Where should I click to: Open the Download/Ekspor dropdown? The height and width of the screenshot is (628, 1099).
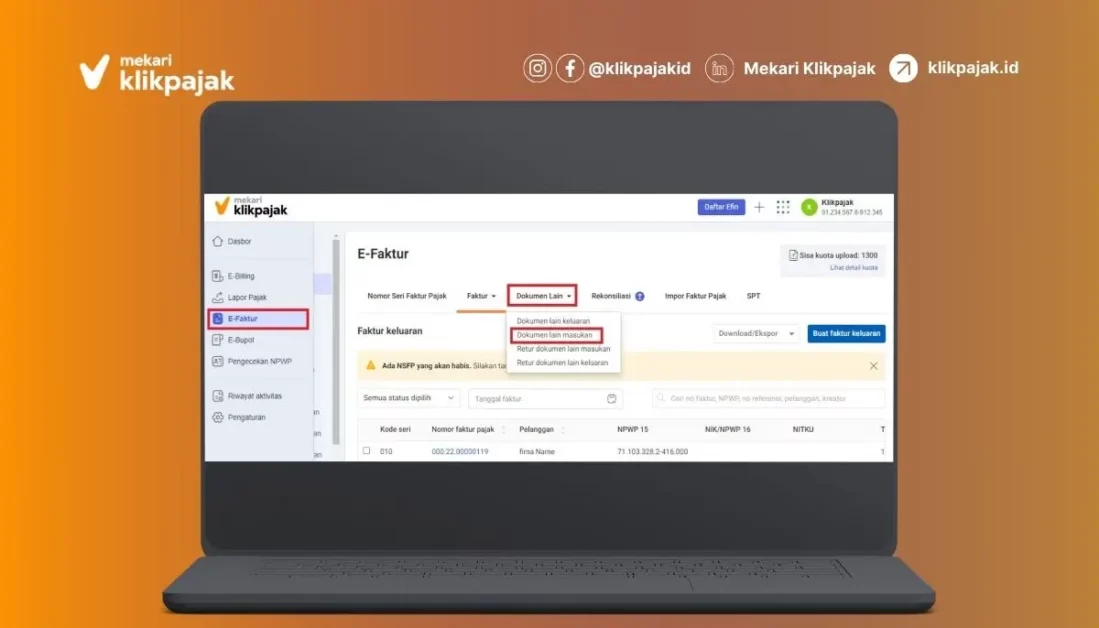coord(756,334)
